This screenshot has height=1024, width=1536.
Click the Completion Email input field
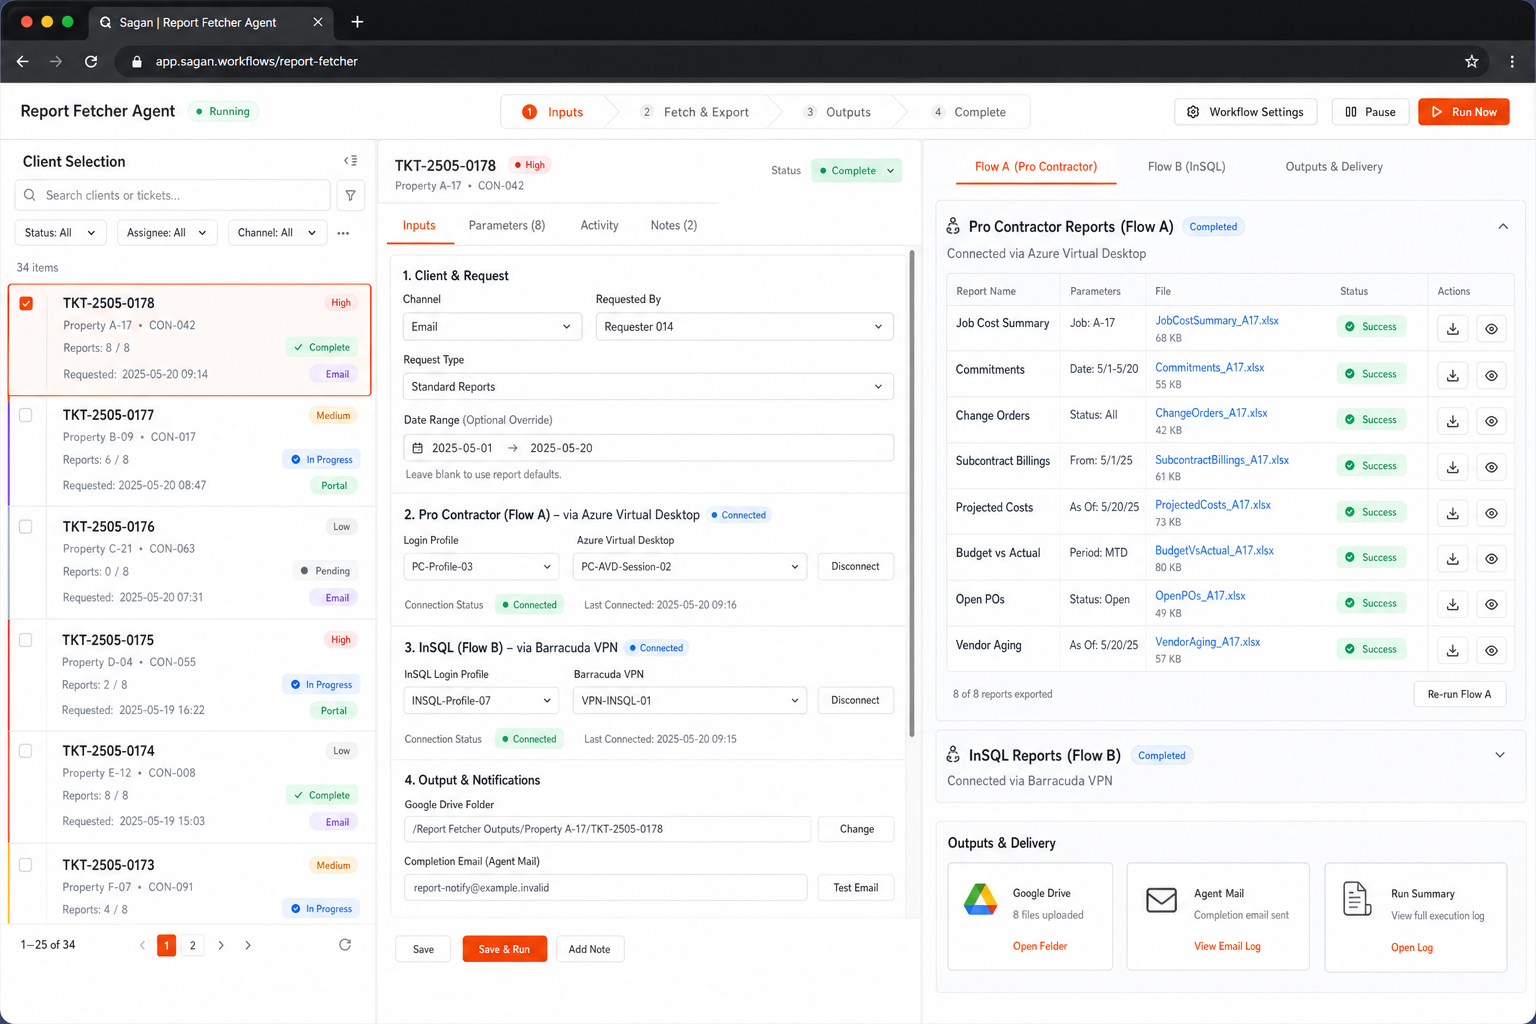[x=605, y=888]
